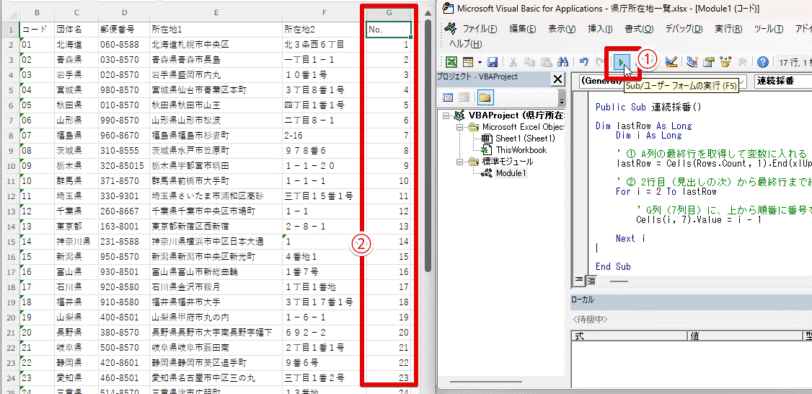Viewport: 812px width, 394px height.
Task: Switch to Procedure View at code bottom-left
Action: [579, 280]
